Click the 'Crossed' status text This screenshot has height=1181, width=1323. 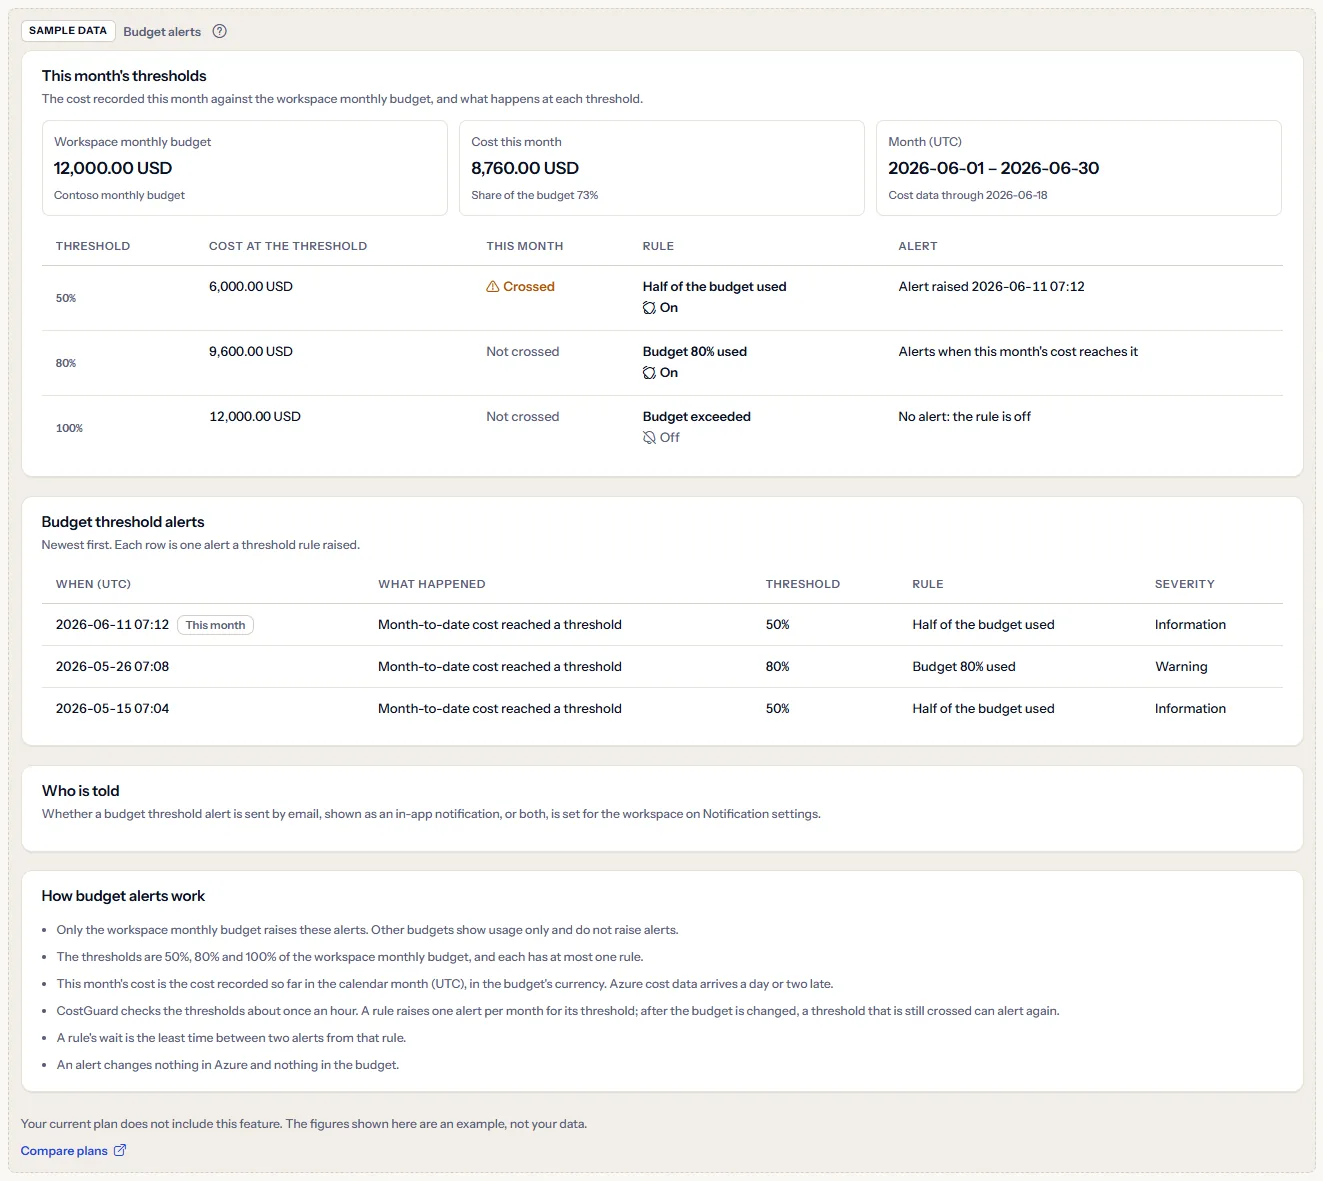pyautogui.click(x=529, y=287)
